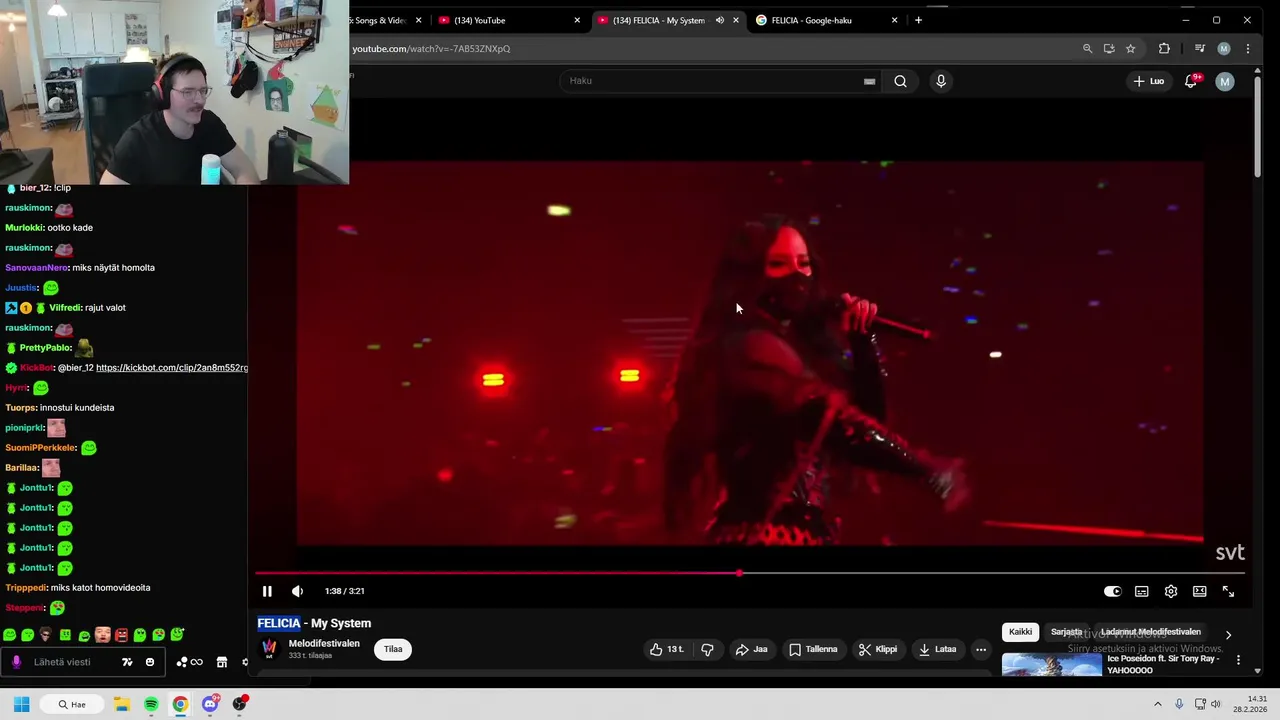Open the Chrome profile avatar

(x=1223, y=49)
